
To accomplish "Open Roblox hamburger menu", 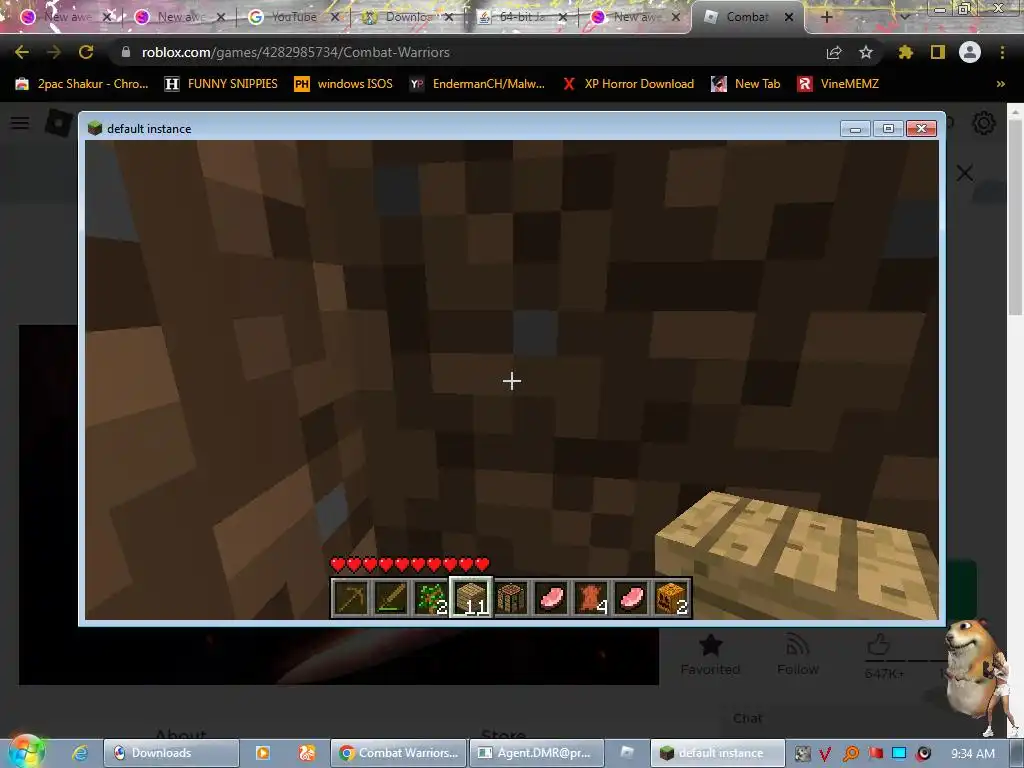I will pos(20,123).
